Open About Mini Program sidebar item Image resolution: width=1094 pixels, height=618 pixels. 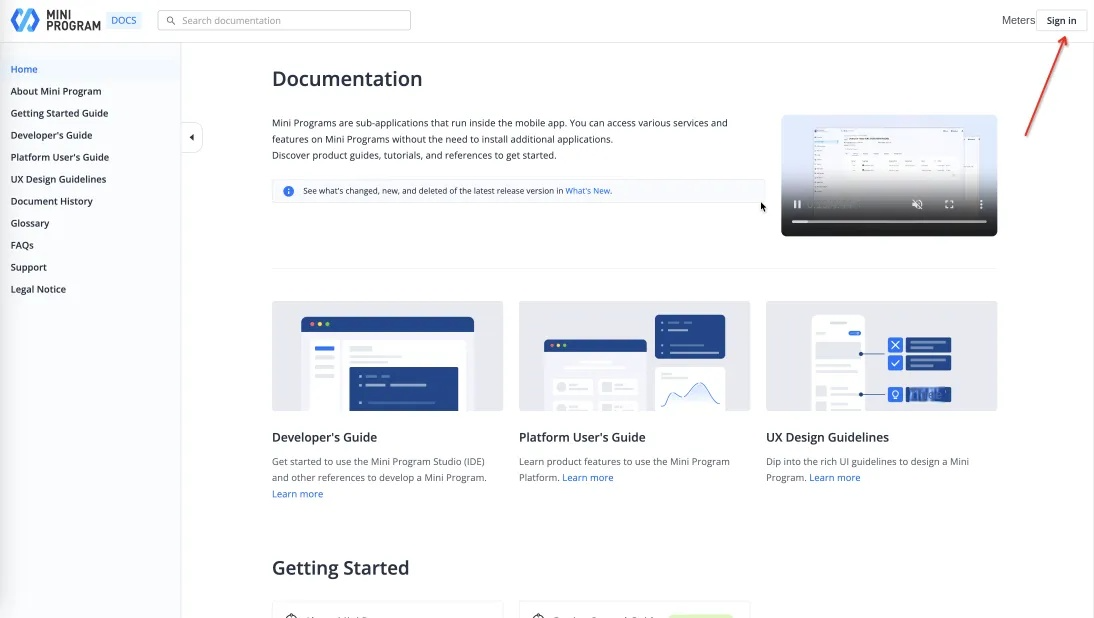pos(56,91)
